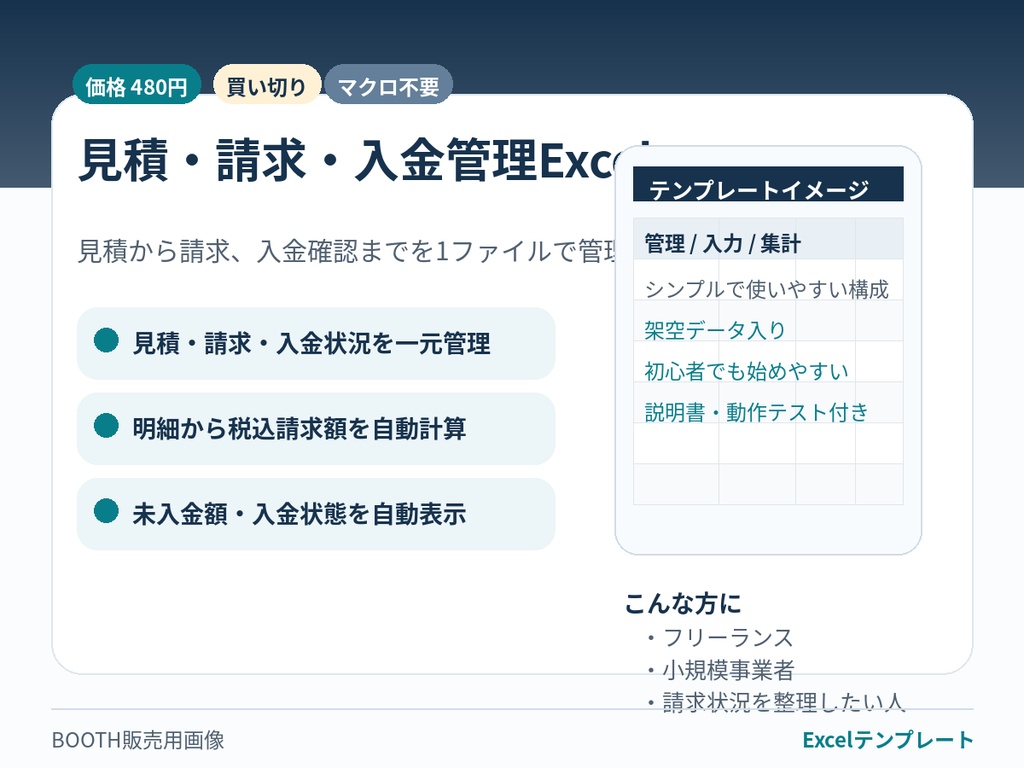Click the Excelテンプレート footer label

[x=888, y=740]
